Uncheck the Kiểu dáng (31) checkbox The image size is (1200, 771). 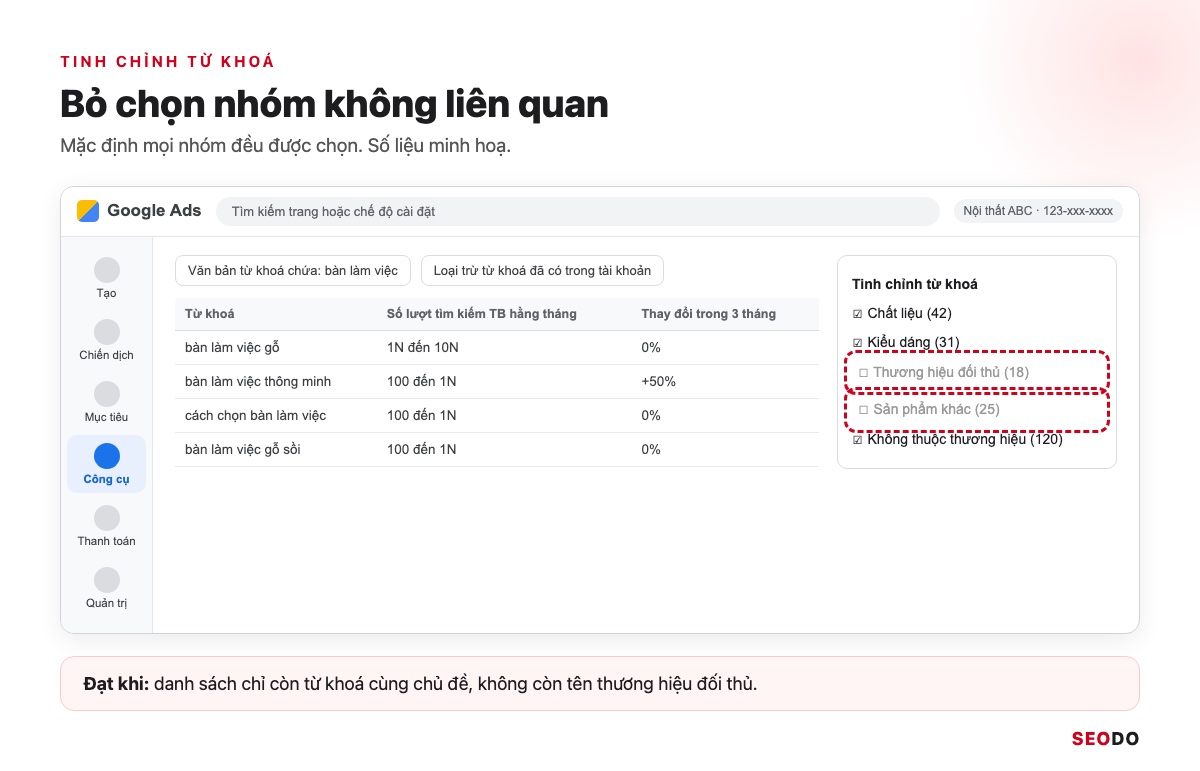point(857,343)
